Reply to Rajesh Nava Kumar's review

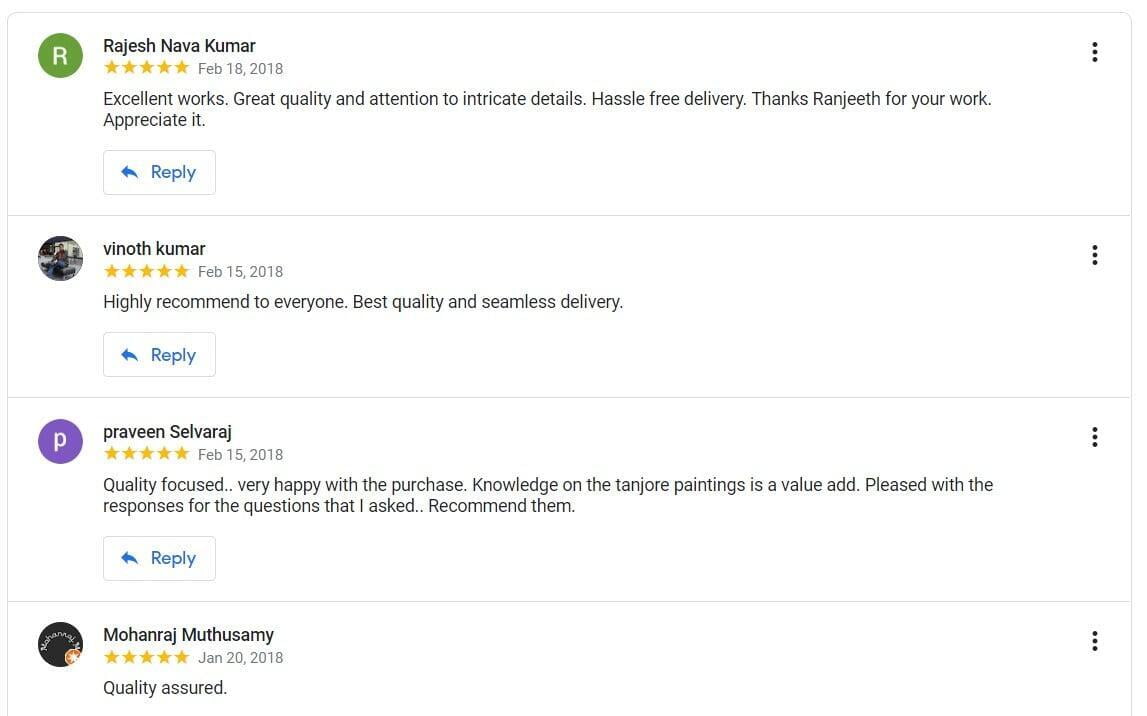159,172
